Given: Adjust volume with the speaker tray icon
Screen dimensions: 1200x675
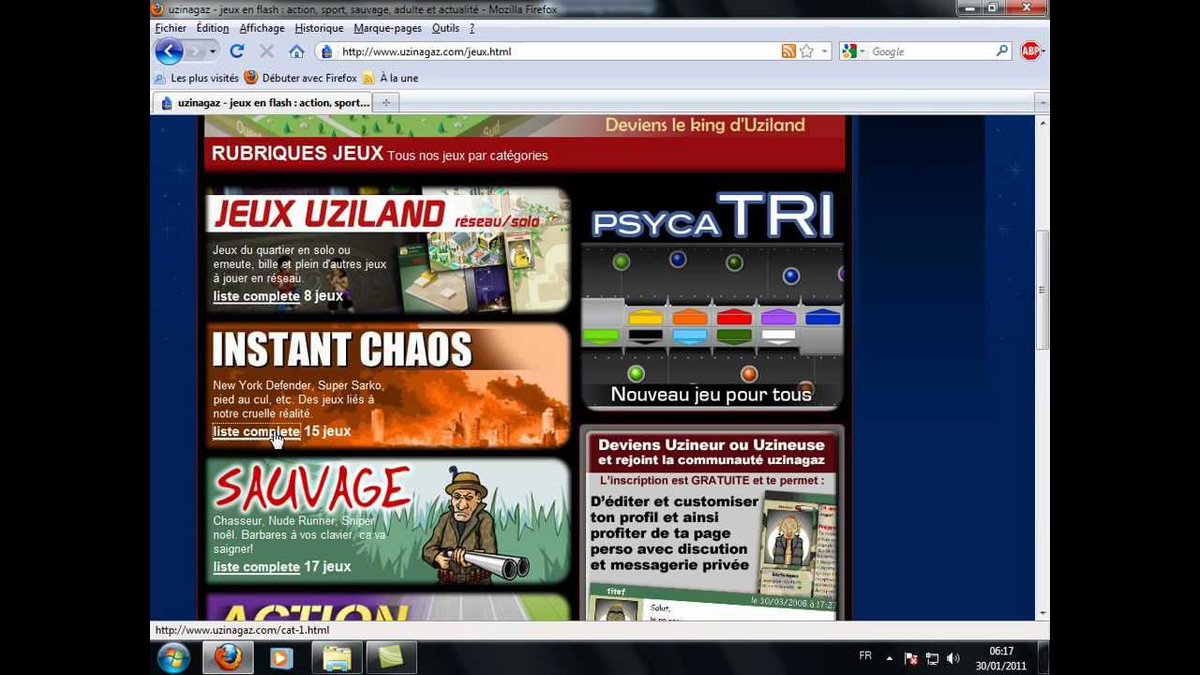Looking at the screenshot, I should 953,658.
